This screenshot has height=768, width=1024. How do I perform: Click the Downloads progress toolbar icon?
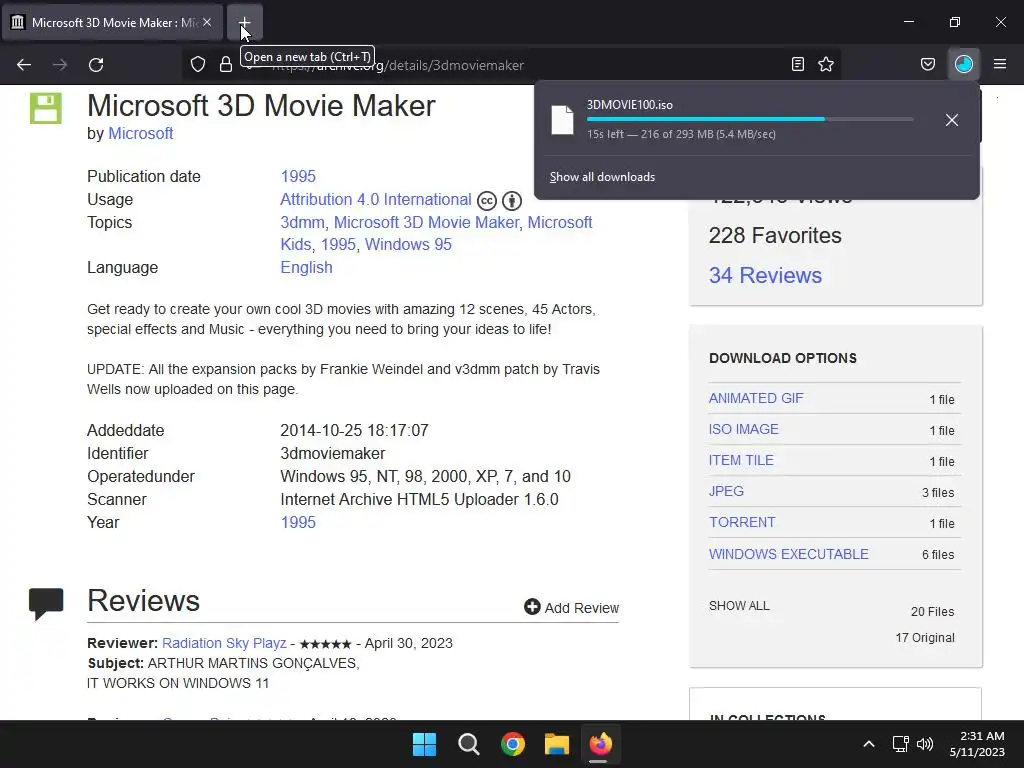pyautogui.click(x=964, y=64)
